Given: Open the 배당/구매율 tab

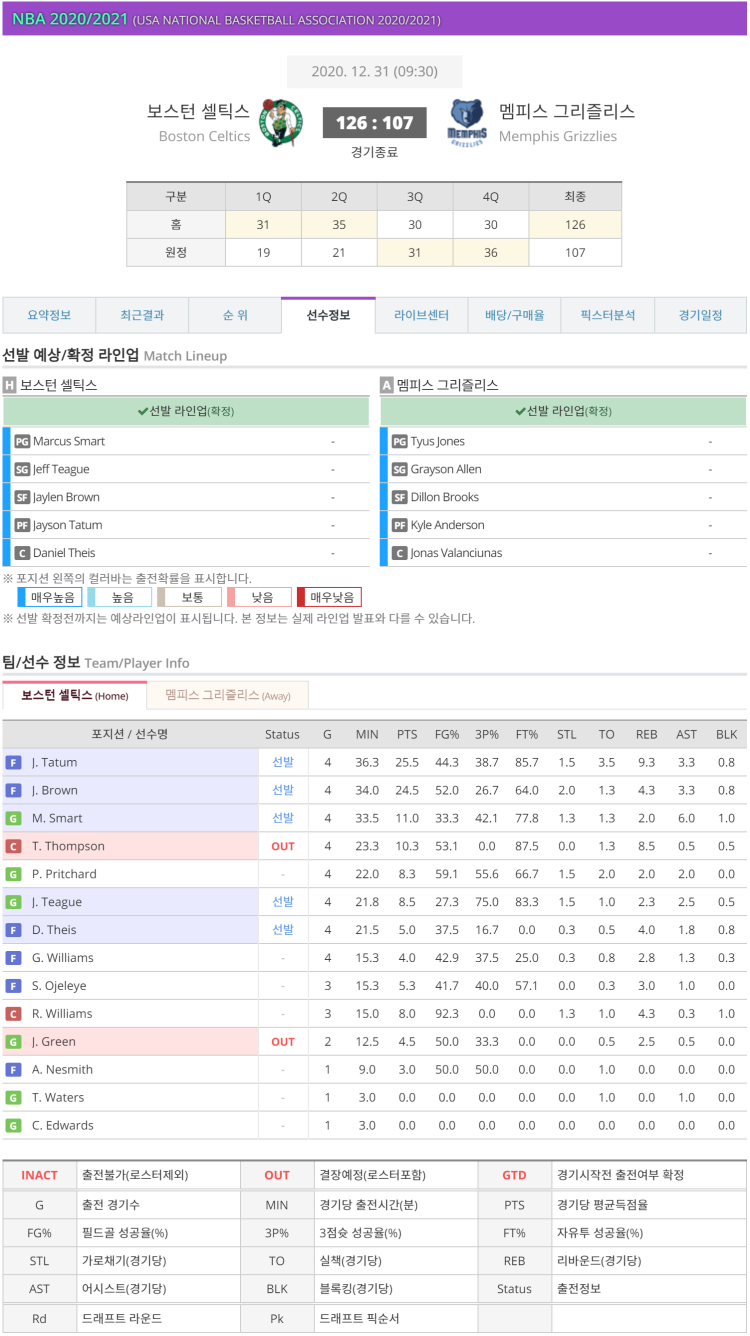Looking at the screenshot, I should pos(514,315).
